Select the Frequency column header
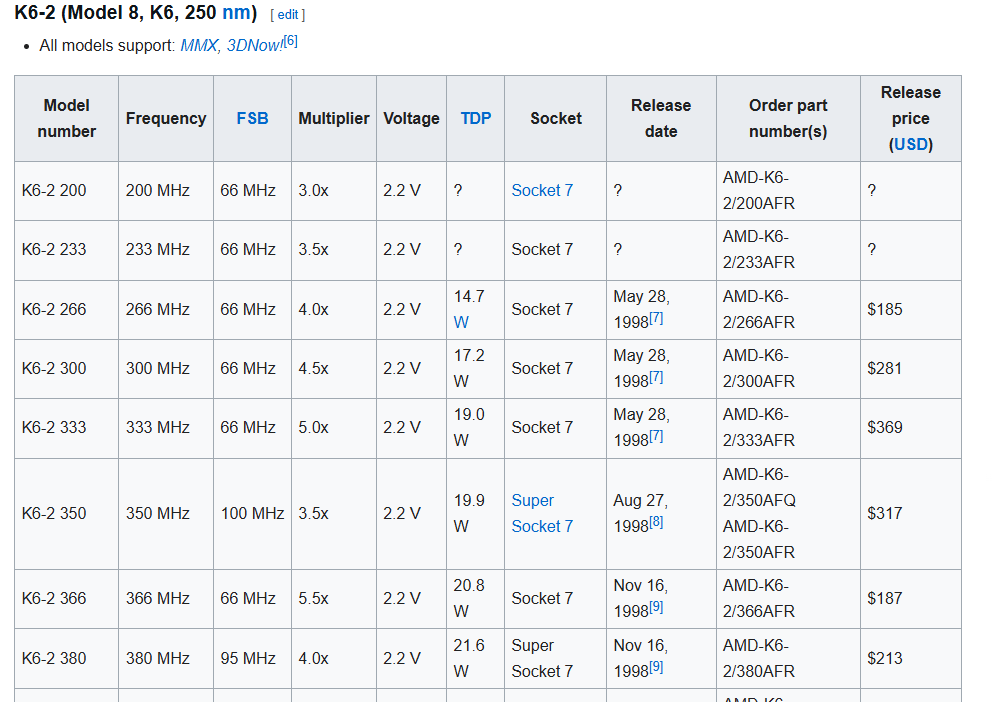Screen dimensions: 992x702 (x=166, y=118)
